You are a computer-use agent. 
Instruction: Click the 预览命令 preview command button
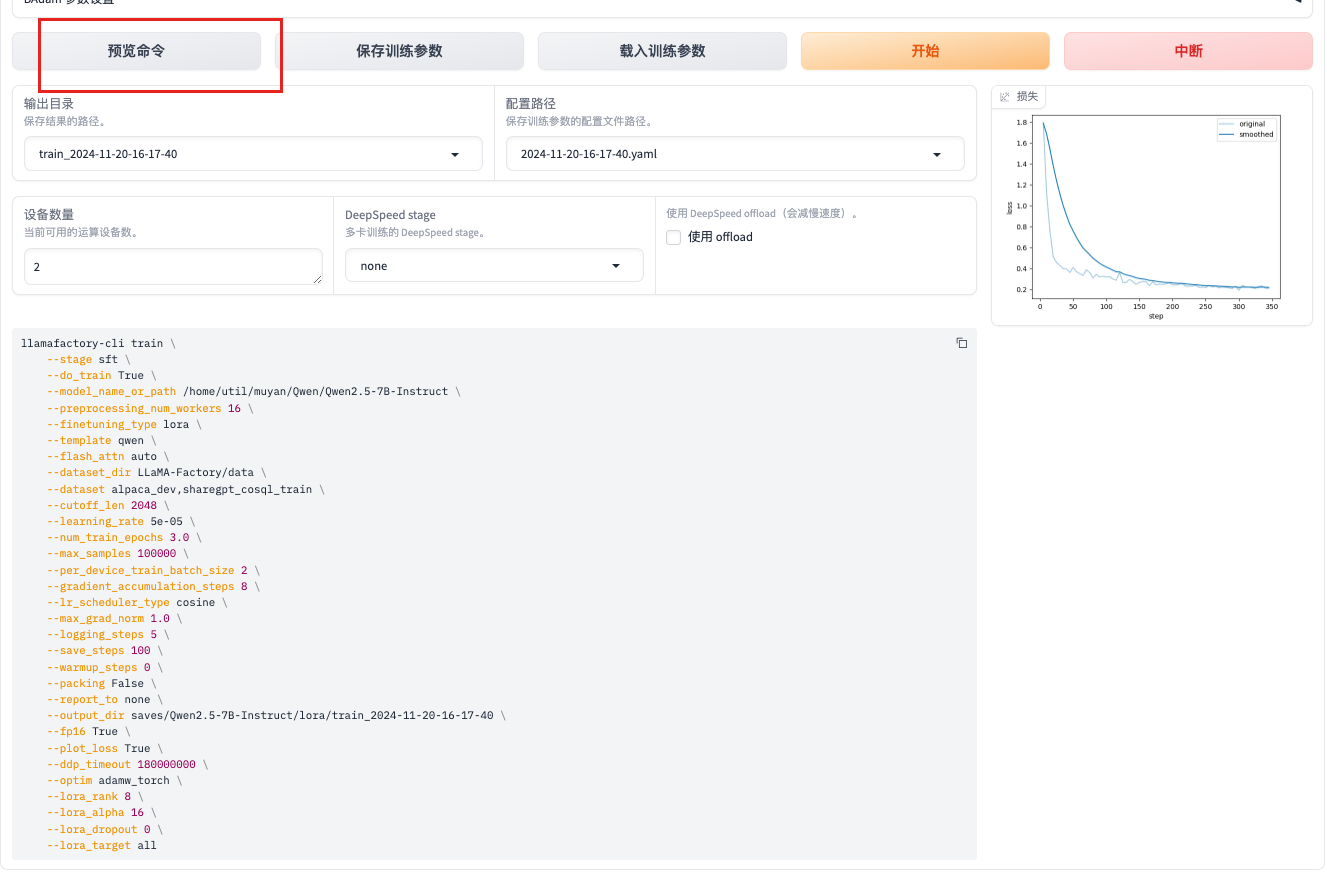(x=136, y=51)
